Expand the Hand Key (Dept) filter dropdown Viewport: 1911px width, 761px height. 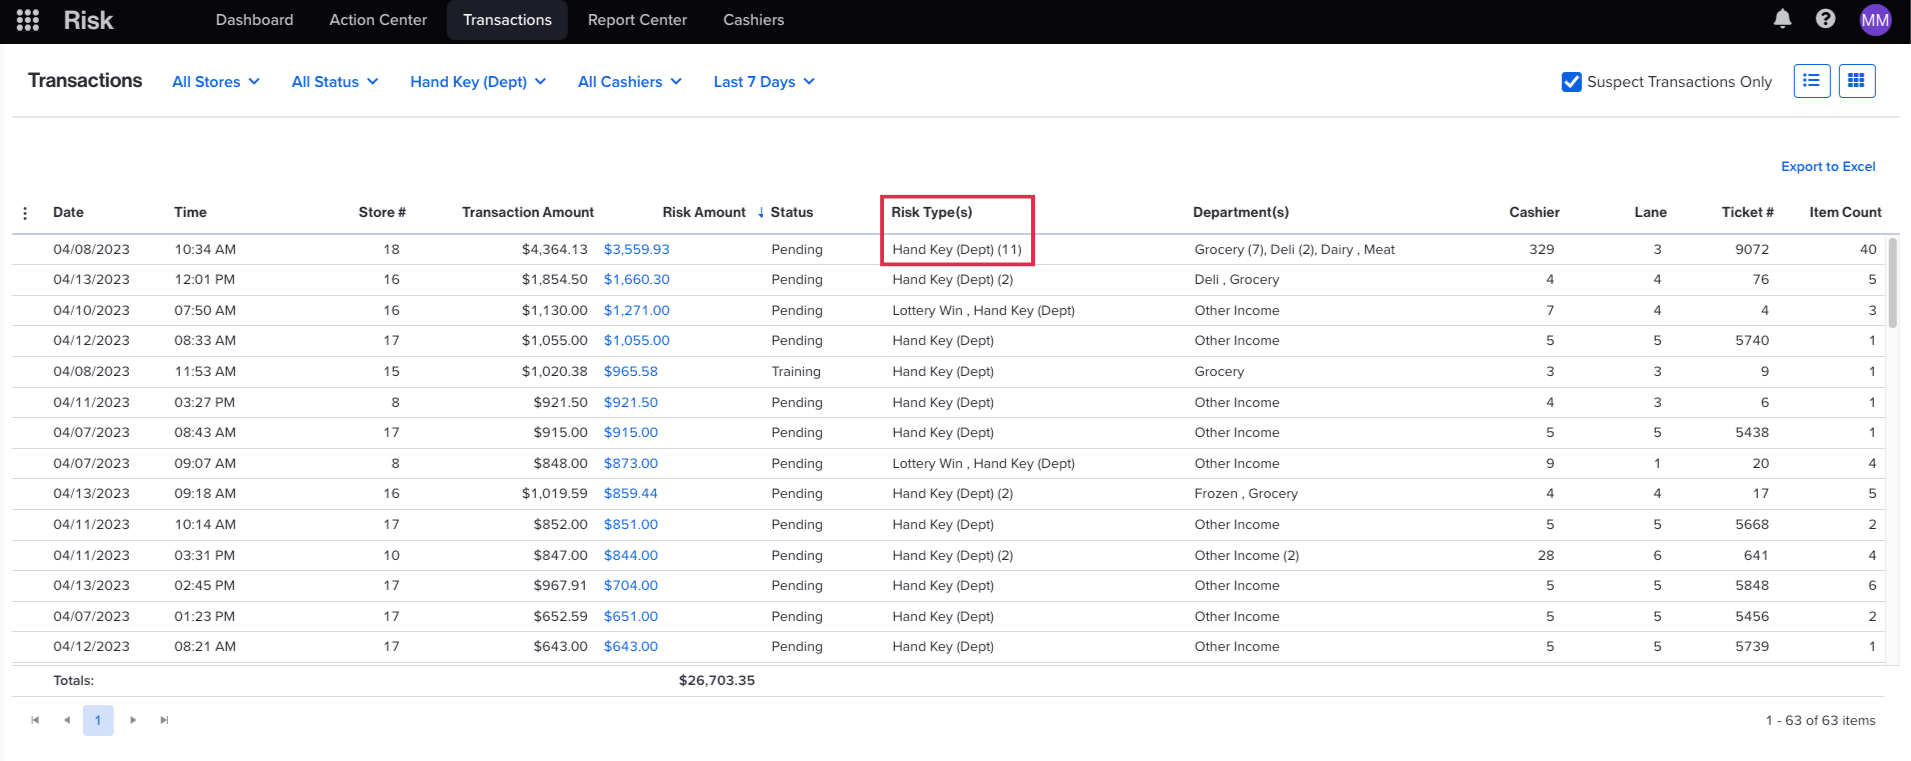click(x=478, y=82)
